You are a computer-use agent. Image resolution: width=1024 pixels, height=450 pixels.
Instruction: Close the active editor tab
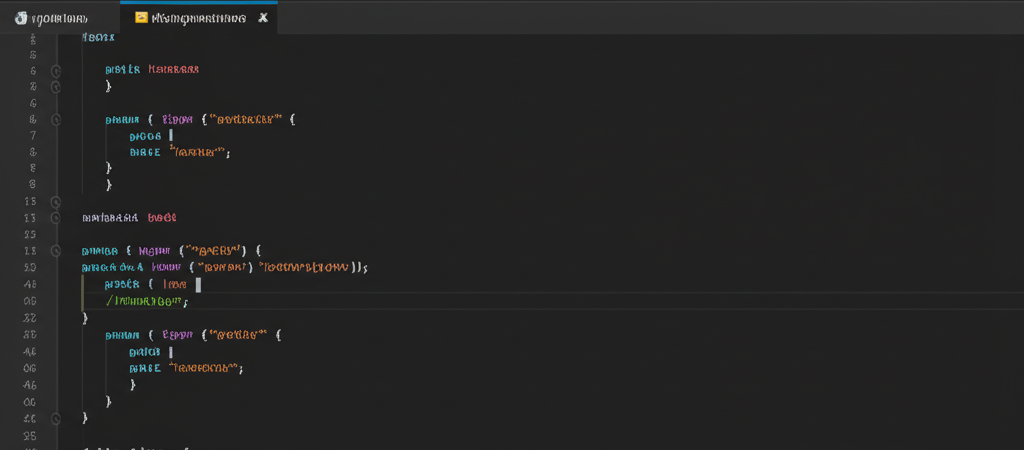(263, 18)
